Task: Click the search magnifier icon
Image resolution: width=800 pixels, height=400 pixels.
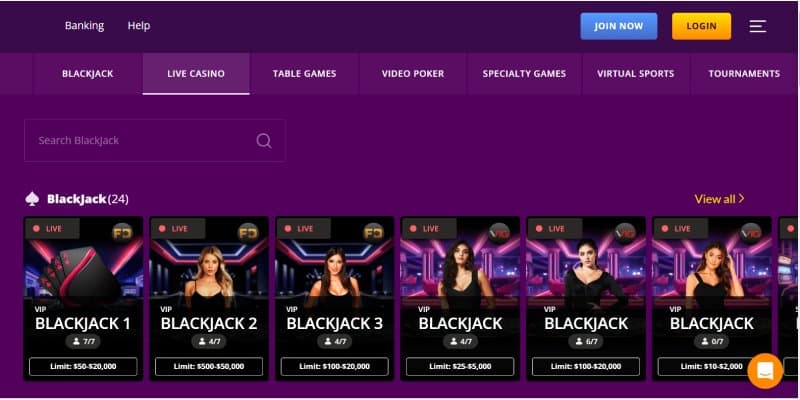Action: pos(264,141)
